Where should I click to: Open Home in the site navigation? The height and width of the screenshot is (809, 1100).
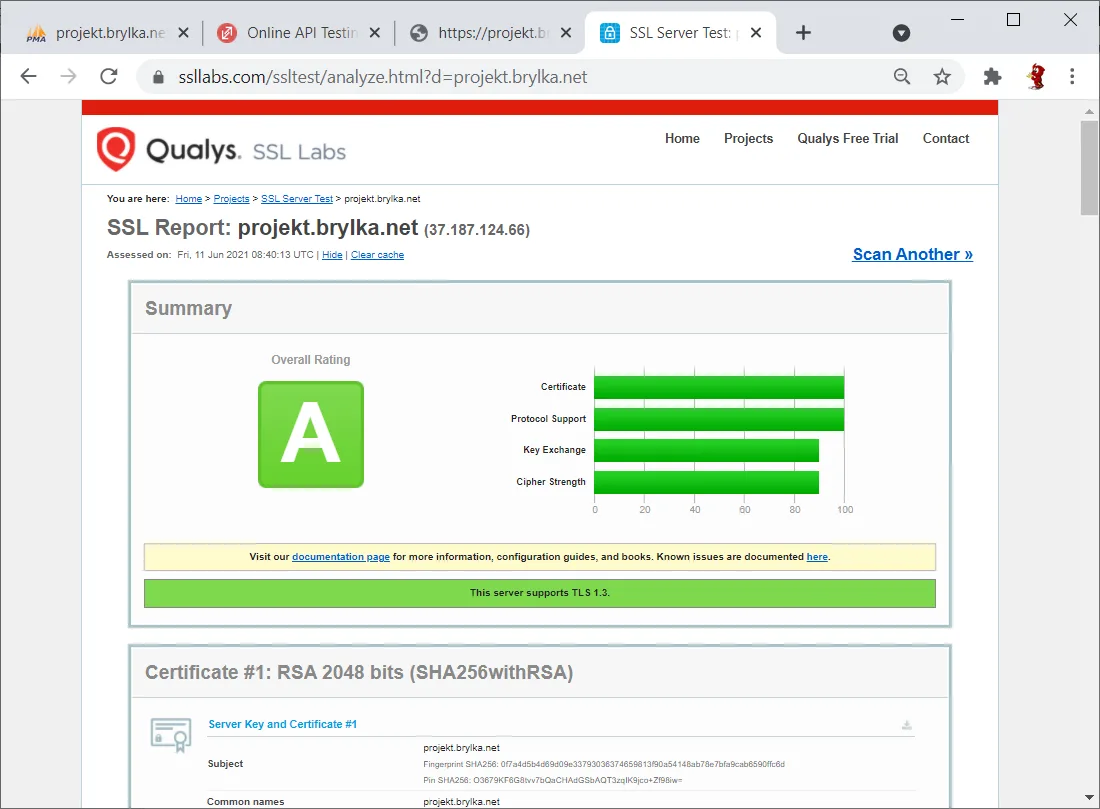682,138
